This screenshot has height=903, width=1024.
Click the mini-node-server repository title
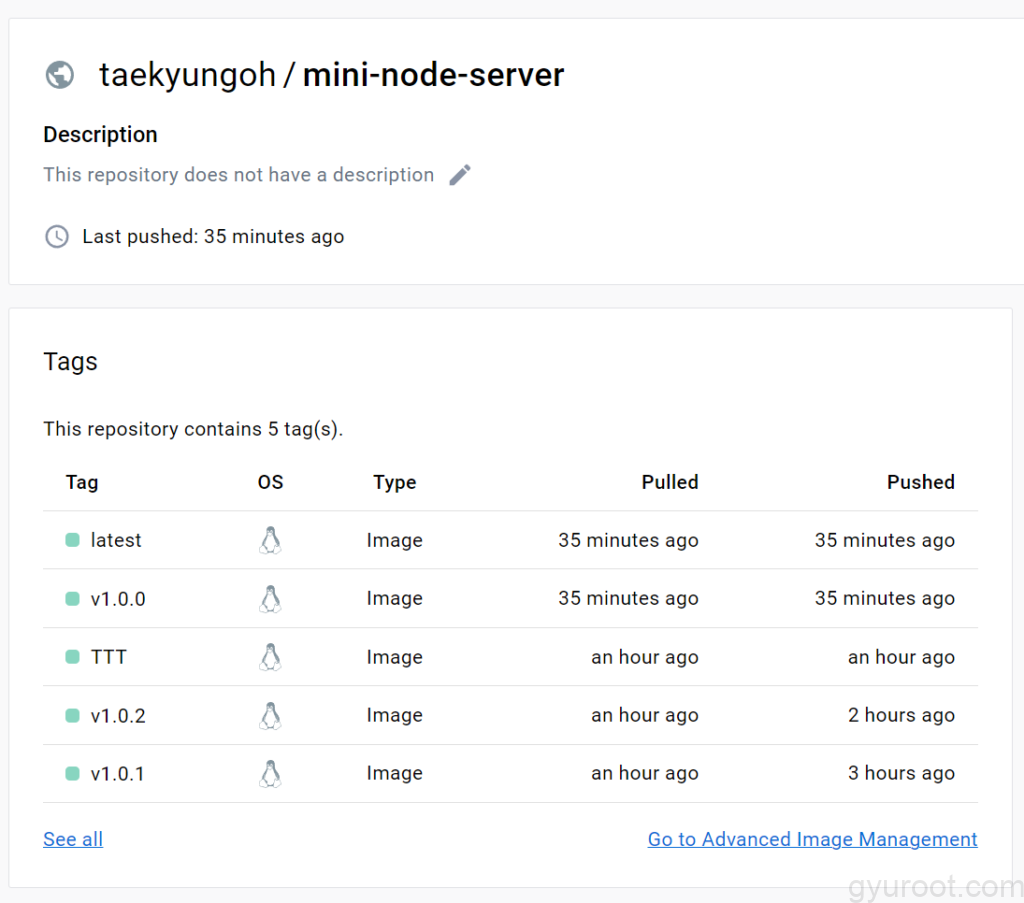coord(433,75)
